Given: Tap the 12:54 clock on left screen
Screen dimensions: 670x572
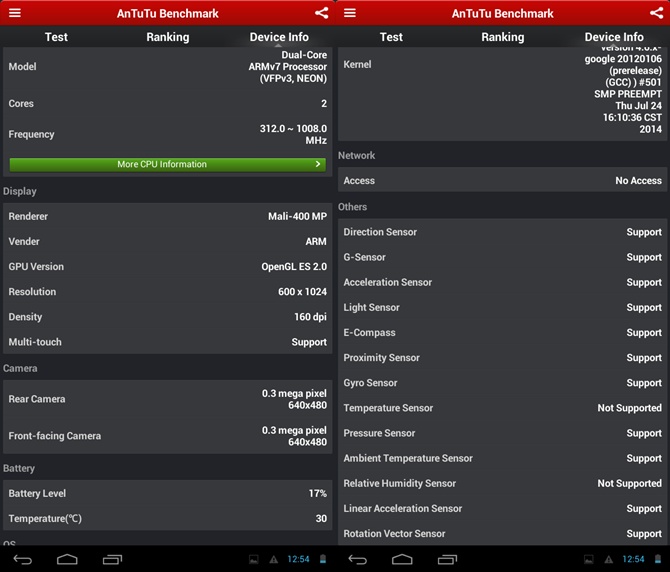Looking at the screenshot, I should [298, 559].
